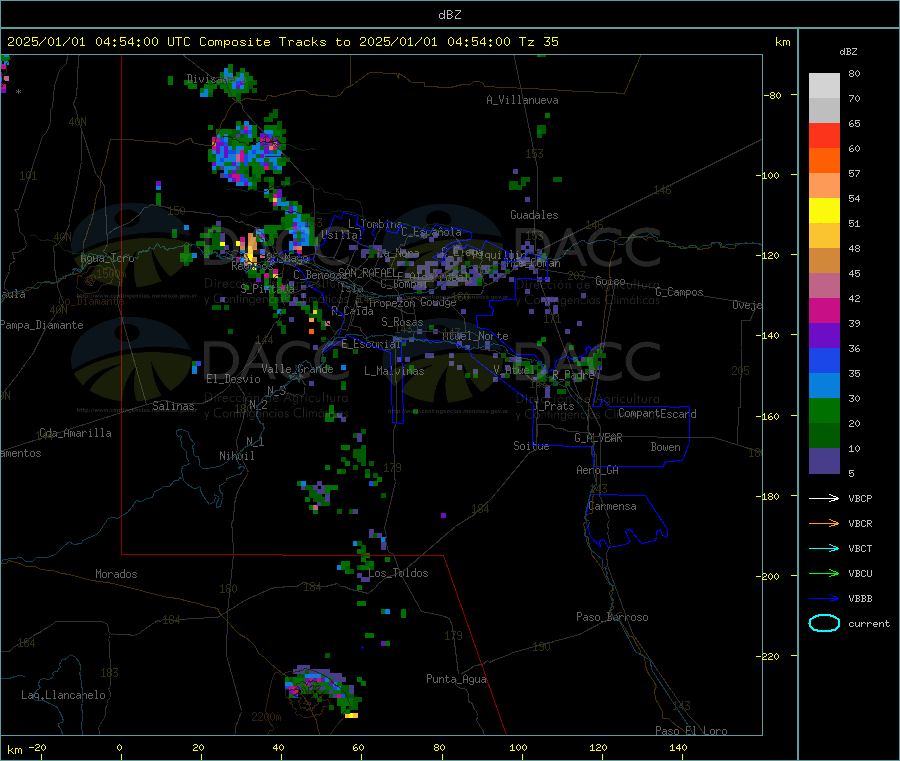Click the SAN_RAFAEL station label
The width and height of the screenshot is (900, 761).
click(x=367, y=272)
